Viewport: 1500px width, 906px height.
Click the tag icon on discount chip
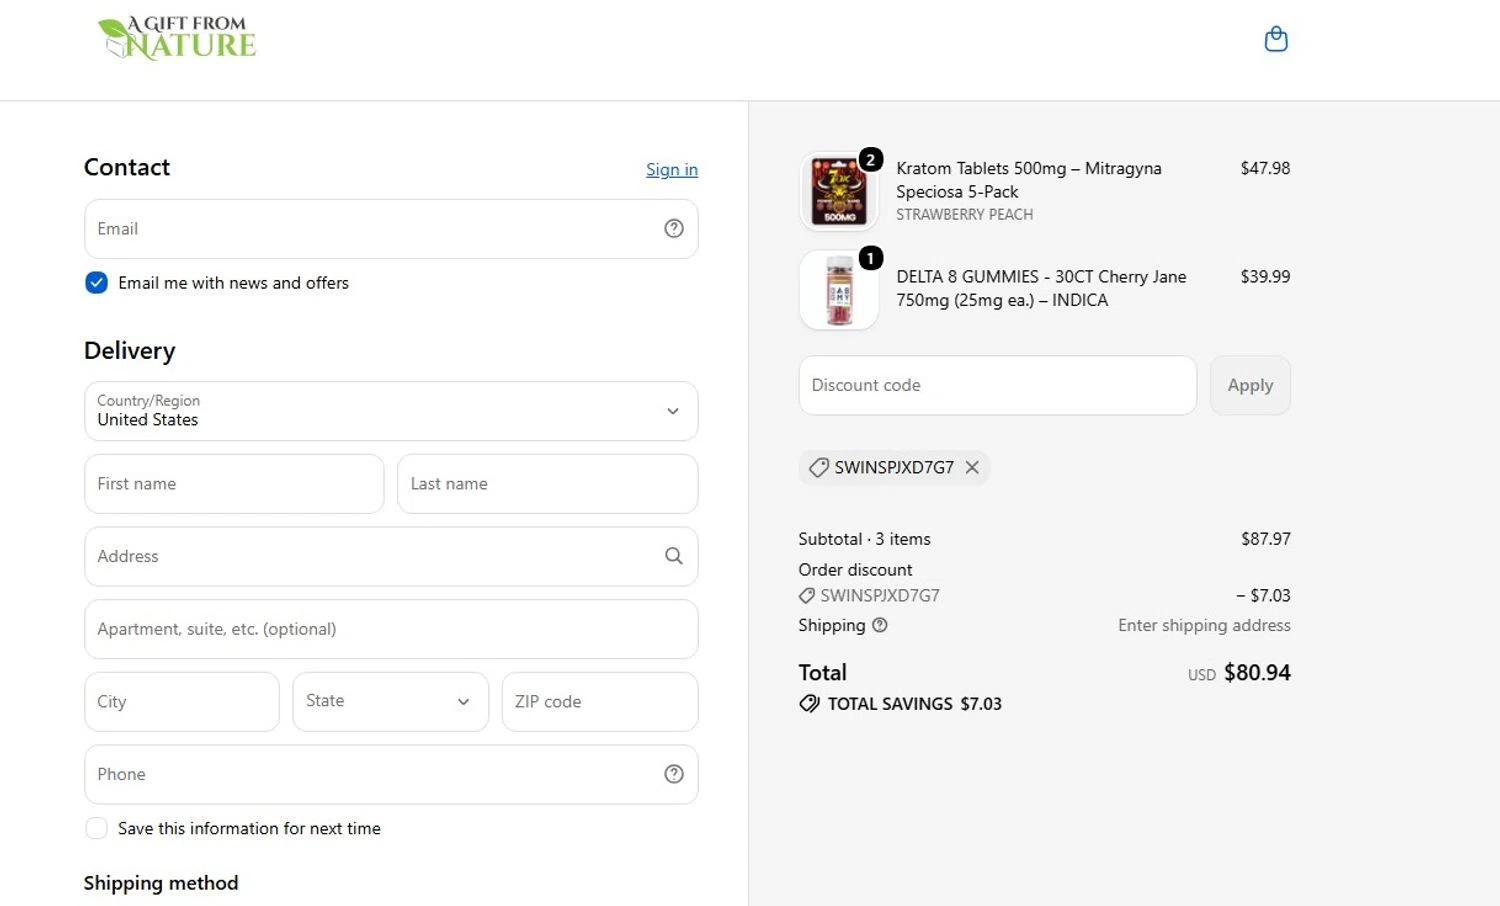(818, 467)
